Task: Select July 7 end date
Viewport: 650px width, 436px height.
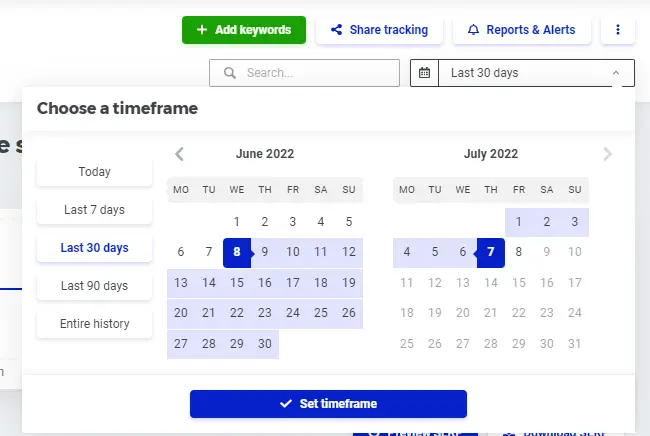Action: [491, 252]
